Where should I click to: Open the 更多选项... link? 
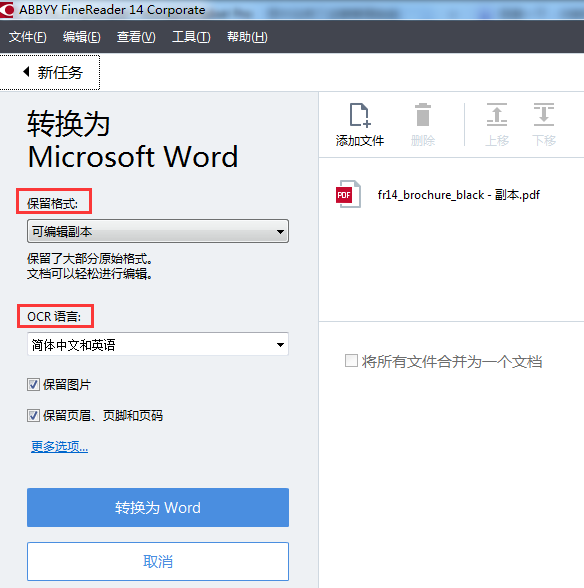coord(59,446)
